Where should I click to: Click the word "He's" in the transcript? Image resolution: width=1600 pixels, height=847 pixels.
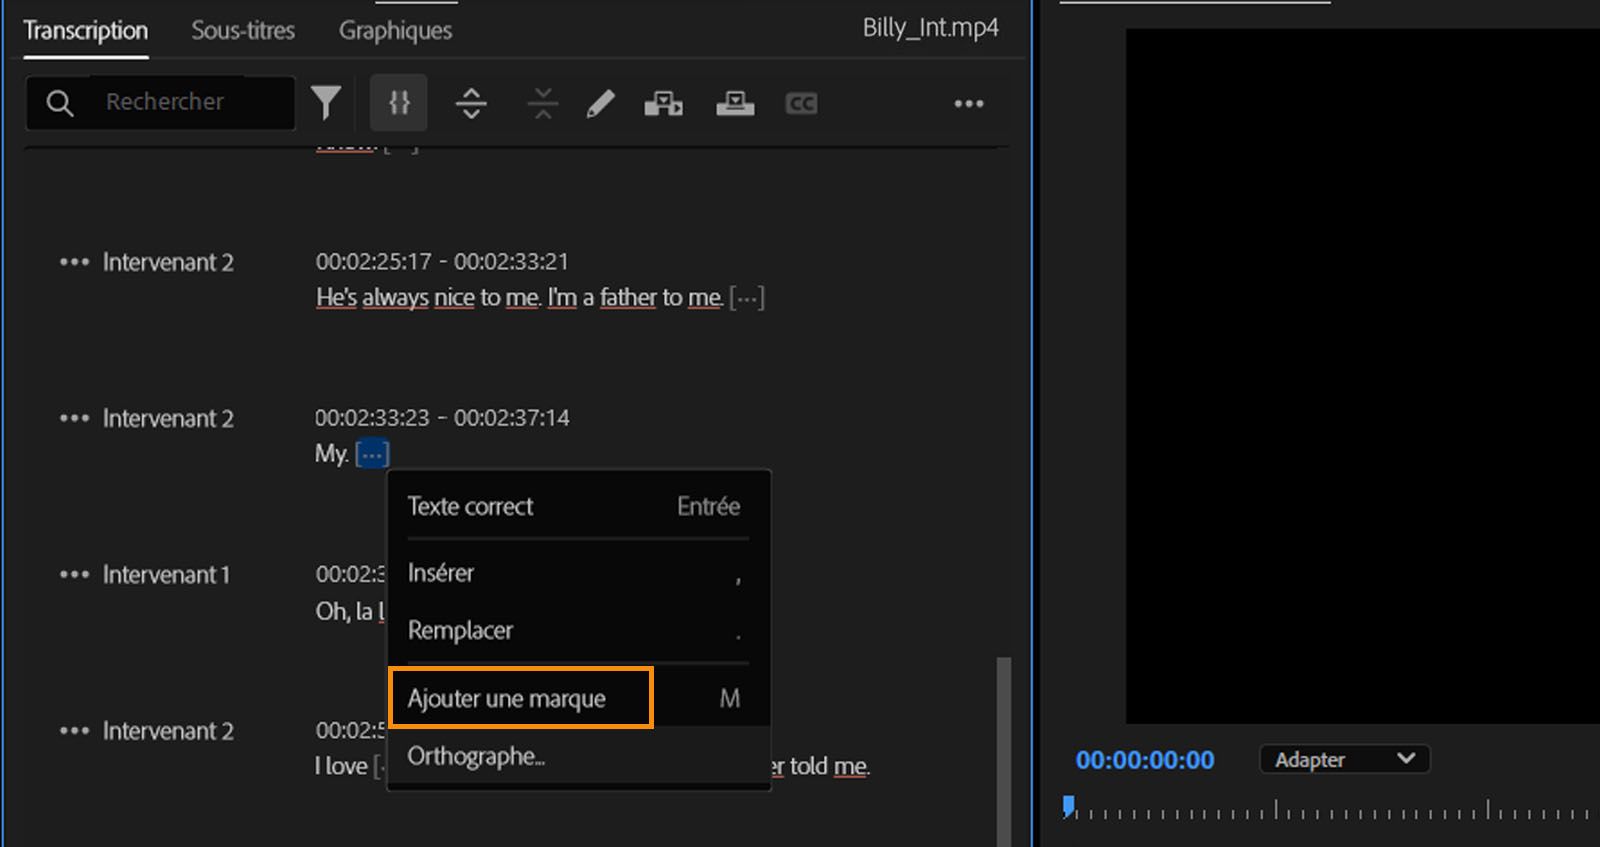pos(336,297)
